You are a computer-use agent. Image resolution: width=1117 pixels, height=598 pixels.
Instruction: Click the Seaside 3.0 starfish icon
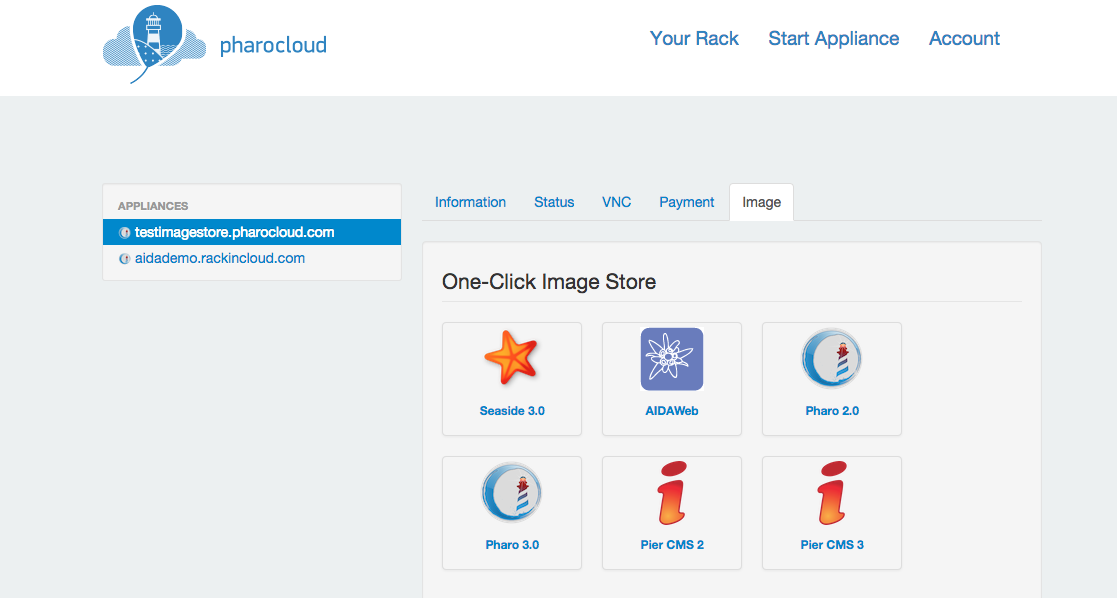511,358
